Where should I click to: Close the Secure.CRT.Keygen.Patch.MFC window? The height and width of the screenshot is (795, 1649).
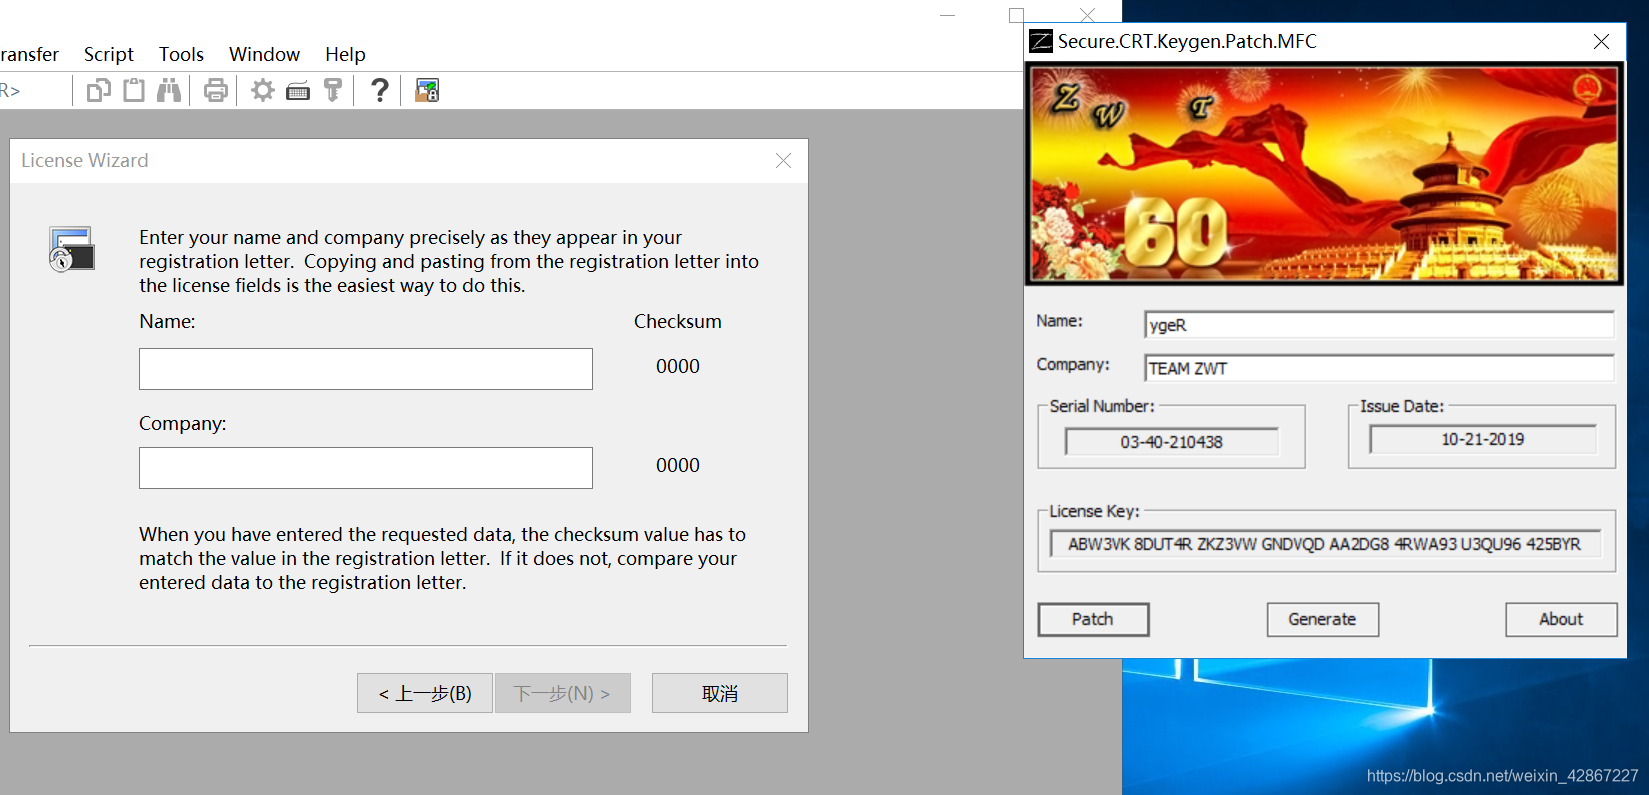pos(1601,41)
